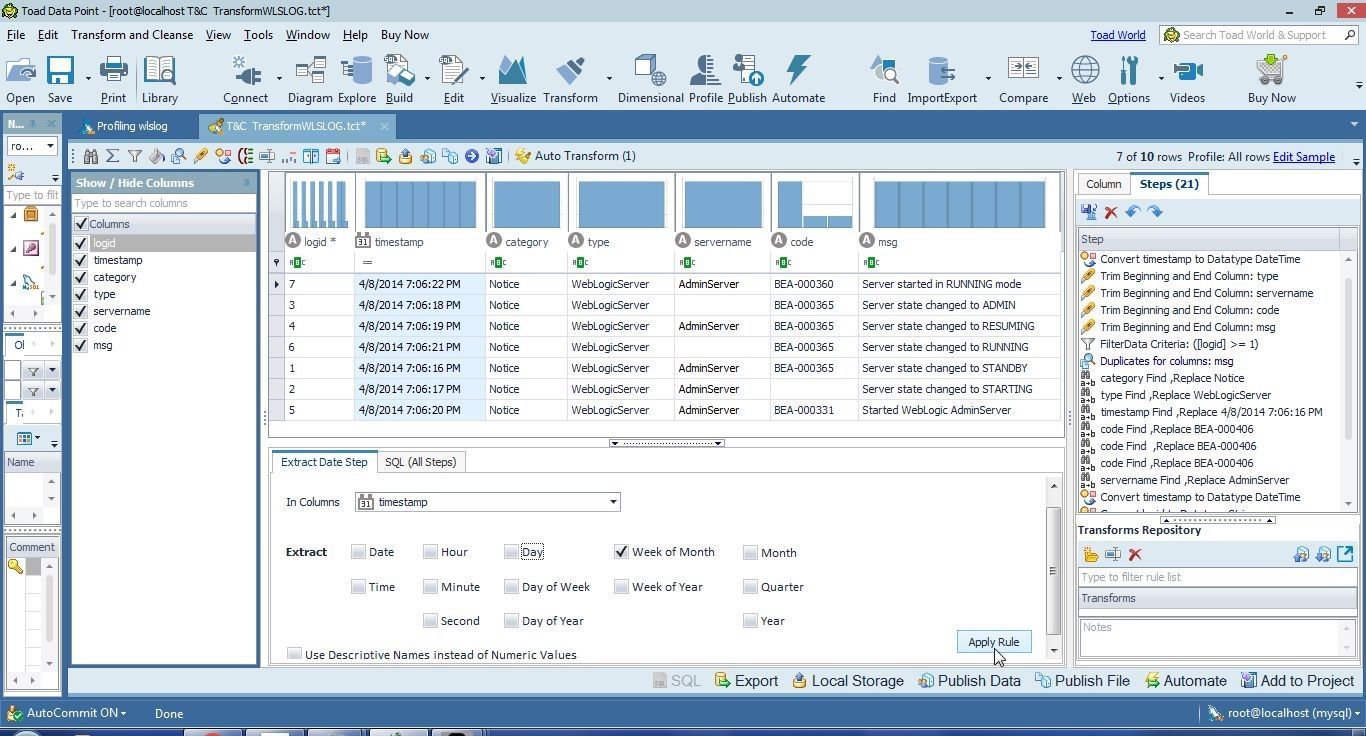Image resolution: width=1366 pixels, height=736 pixels.
Task: Click the extract date calendar icon
Action: 333,156
